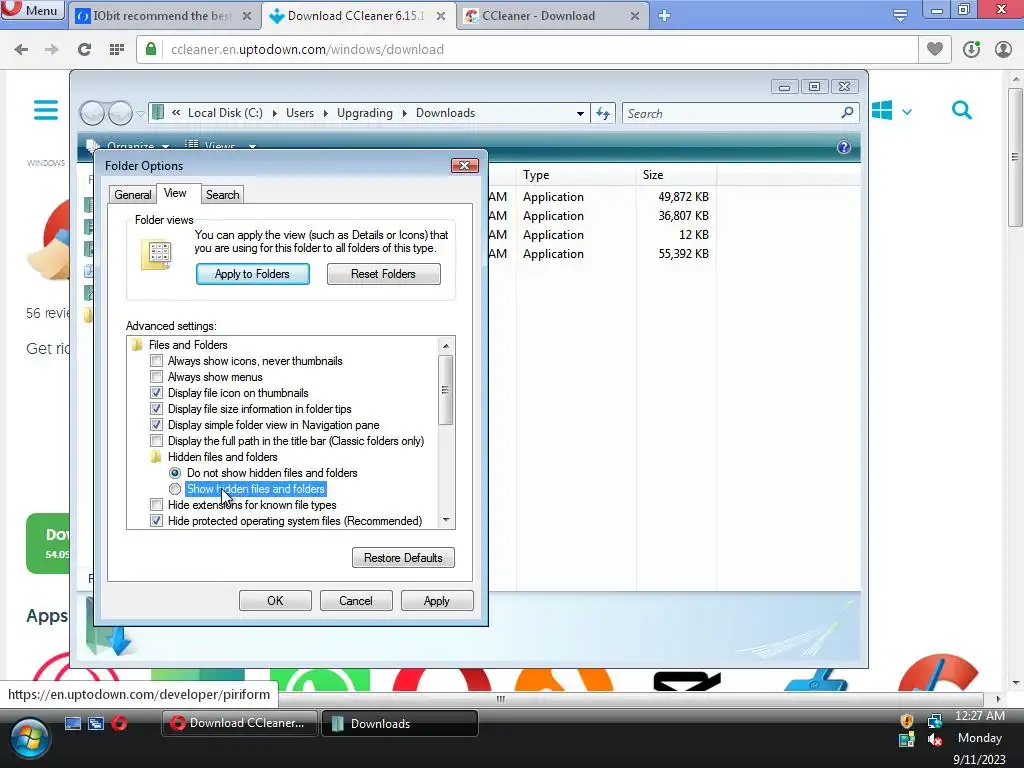Open the browser downloads icon
The height and width of the screenshot is (768, 1024).
(971, 49)
